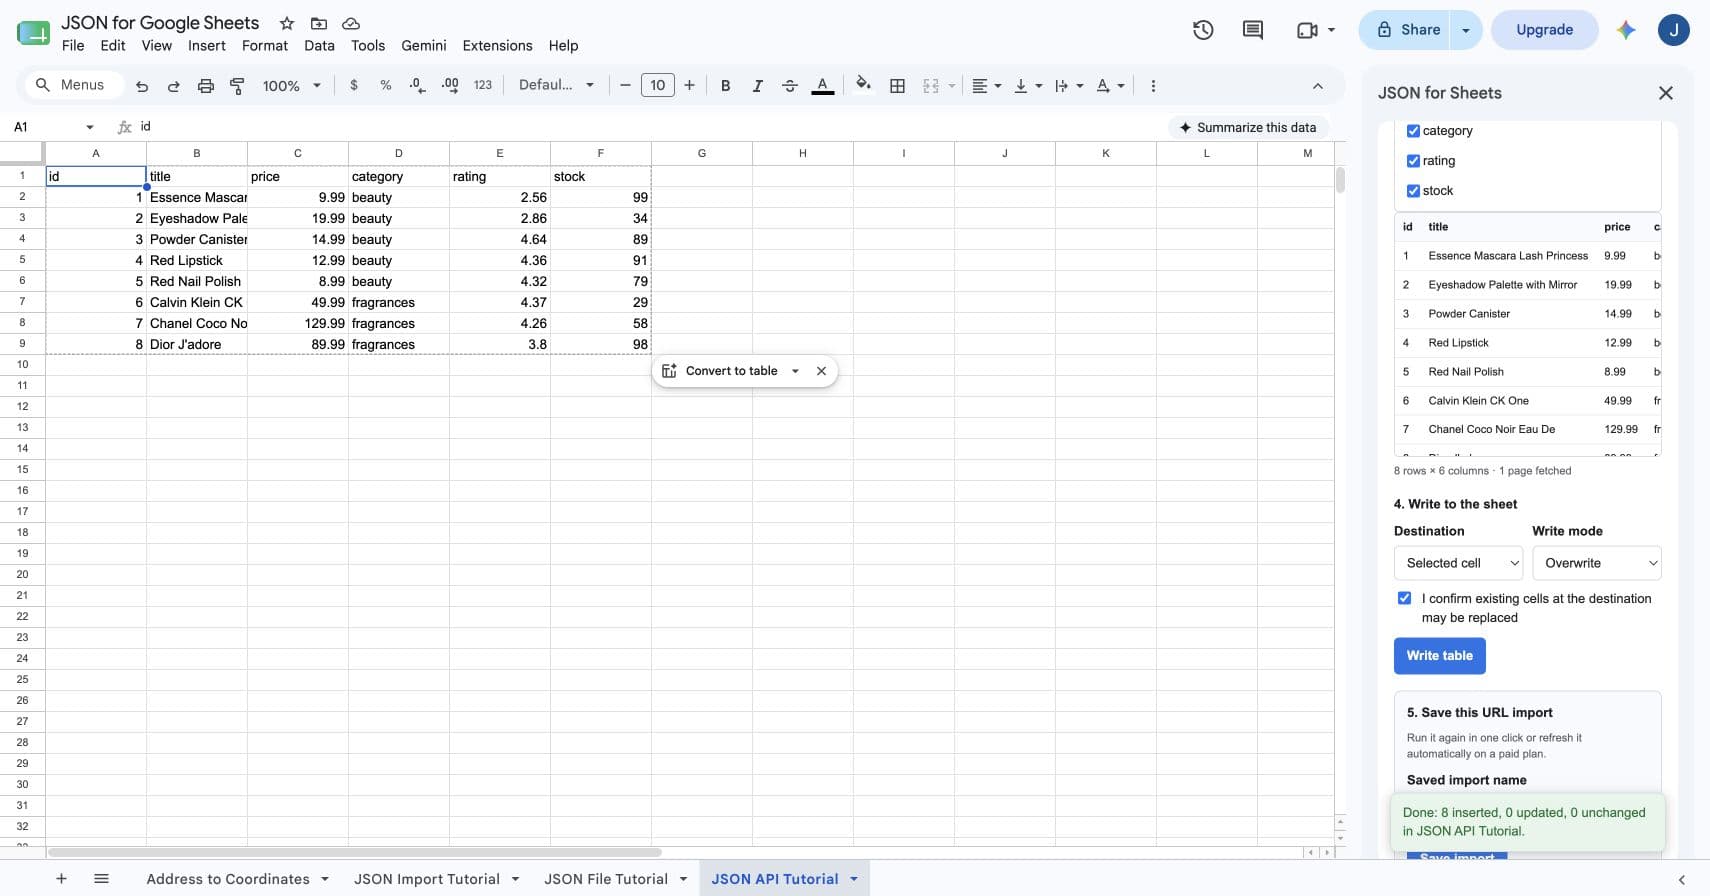
Task: Open the Write mode Overwrite dropdown
Action: [1597, 563]
